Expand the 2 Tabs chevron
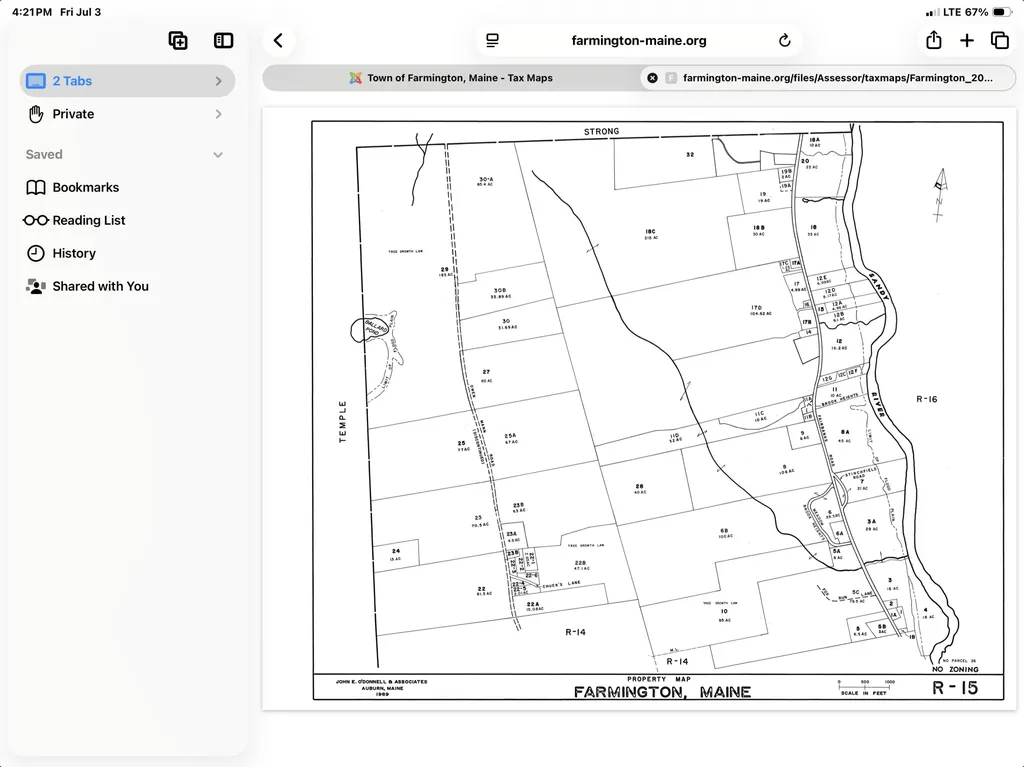This screenshot has width=1024, height=767. click(219, 81)
